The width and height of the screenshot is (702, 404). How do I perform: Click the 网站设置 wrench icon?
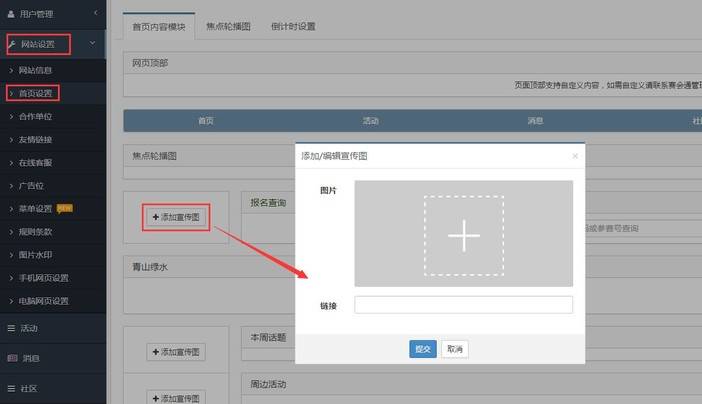[12, 44]
